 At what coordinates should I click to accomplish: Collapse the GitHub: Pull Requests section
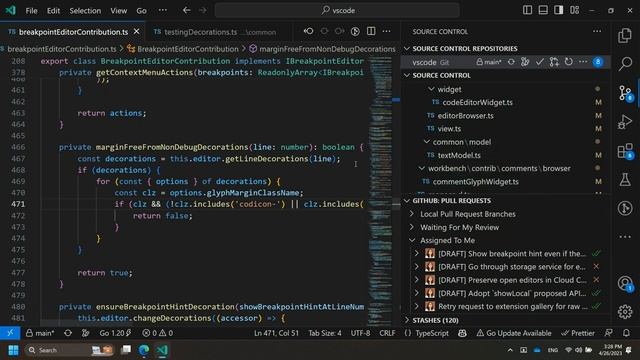click(x=451, y=201)
